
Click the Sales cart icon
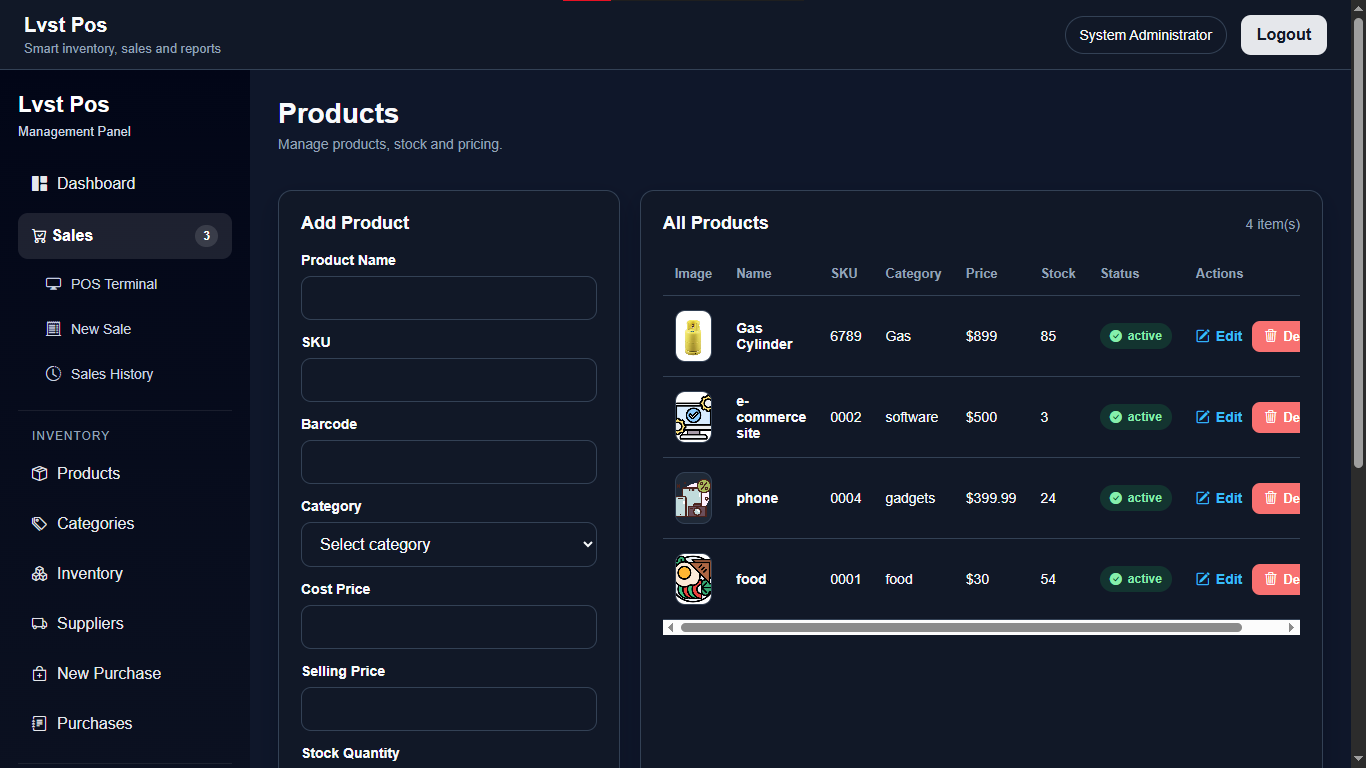pos(39,236)
